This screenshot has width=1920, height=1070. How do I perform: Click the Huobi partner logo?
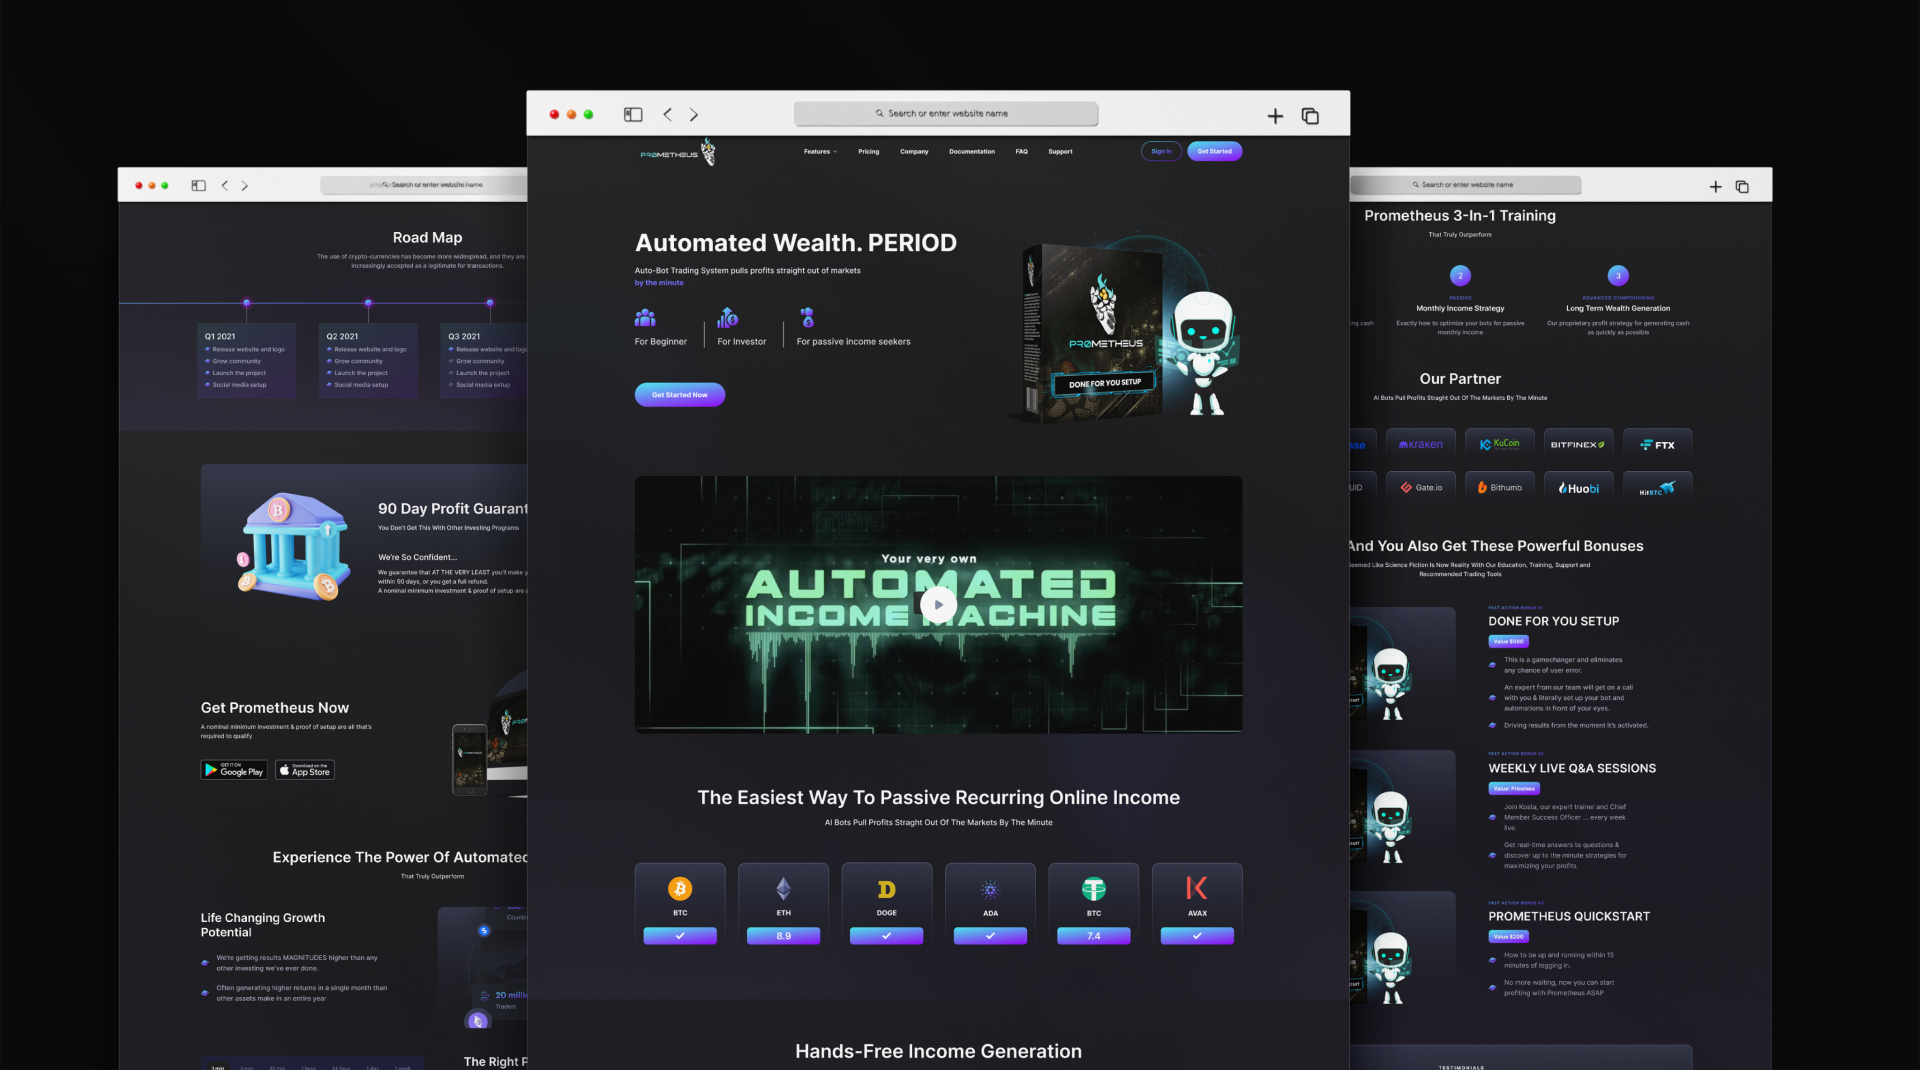point(1578,487)
